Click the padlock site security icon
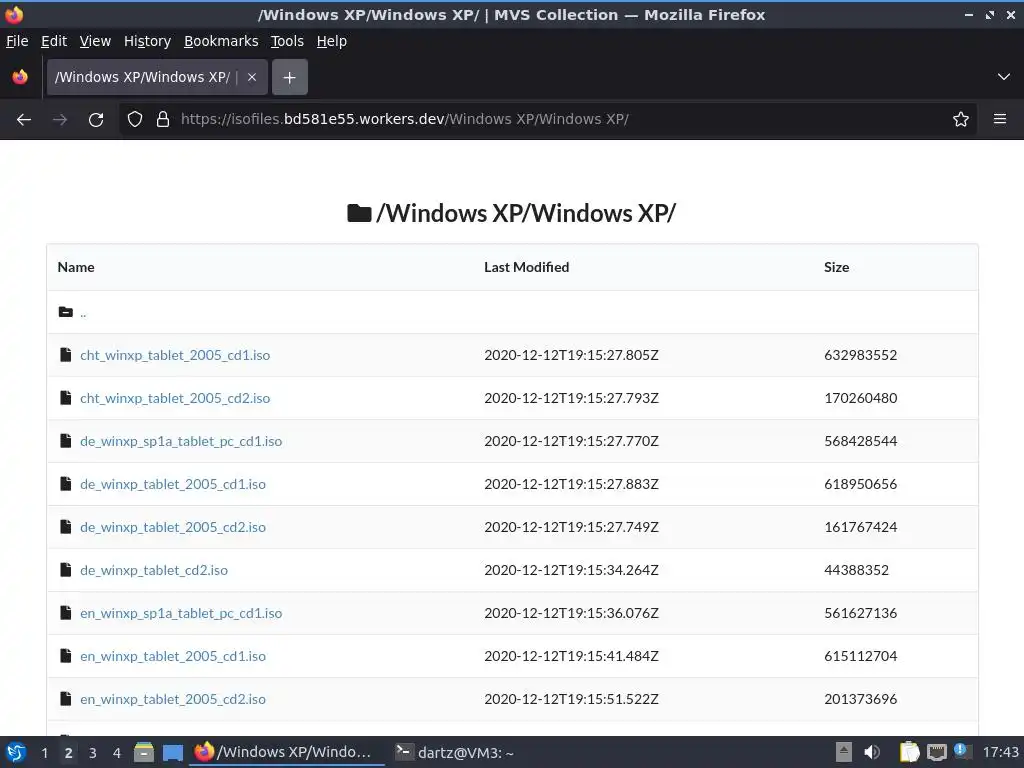Screen dimensions: 1024x768 click(163, 120)
